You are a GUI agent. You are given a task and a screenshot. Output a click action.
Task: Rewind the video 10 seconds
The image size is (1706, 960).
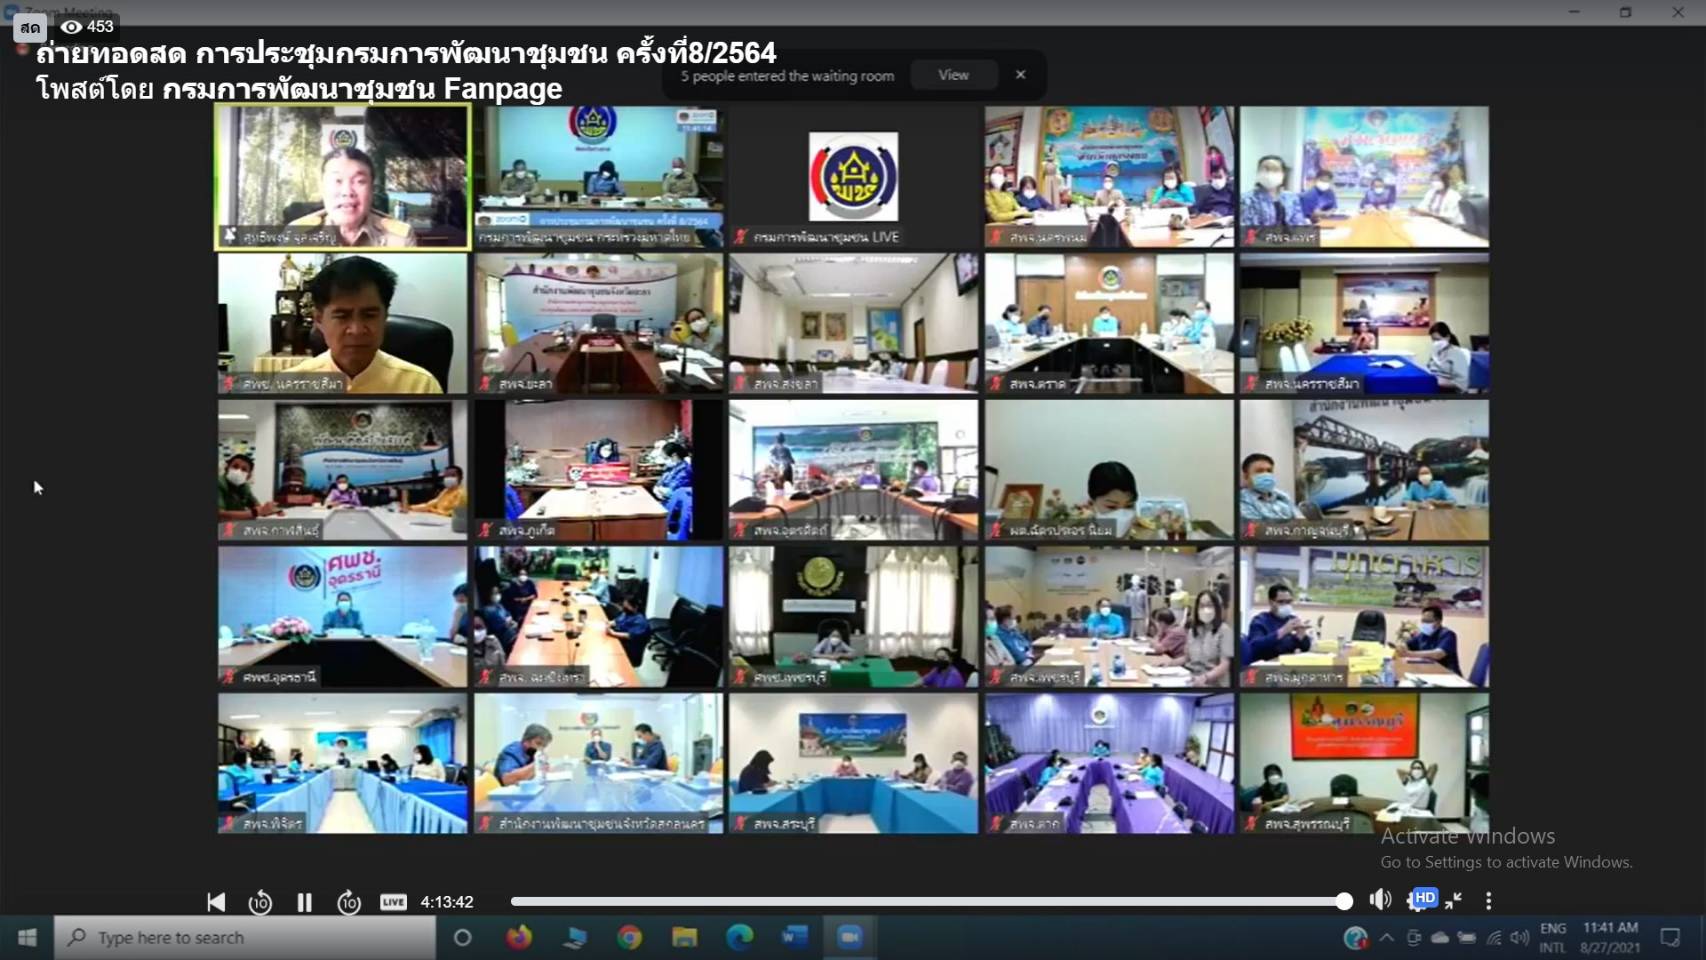click(x=260, y=902)
